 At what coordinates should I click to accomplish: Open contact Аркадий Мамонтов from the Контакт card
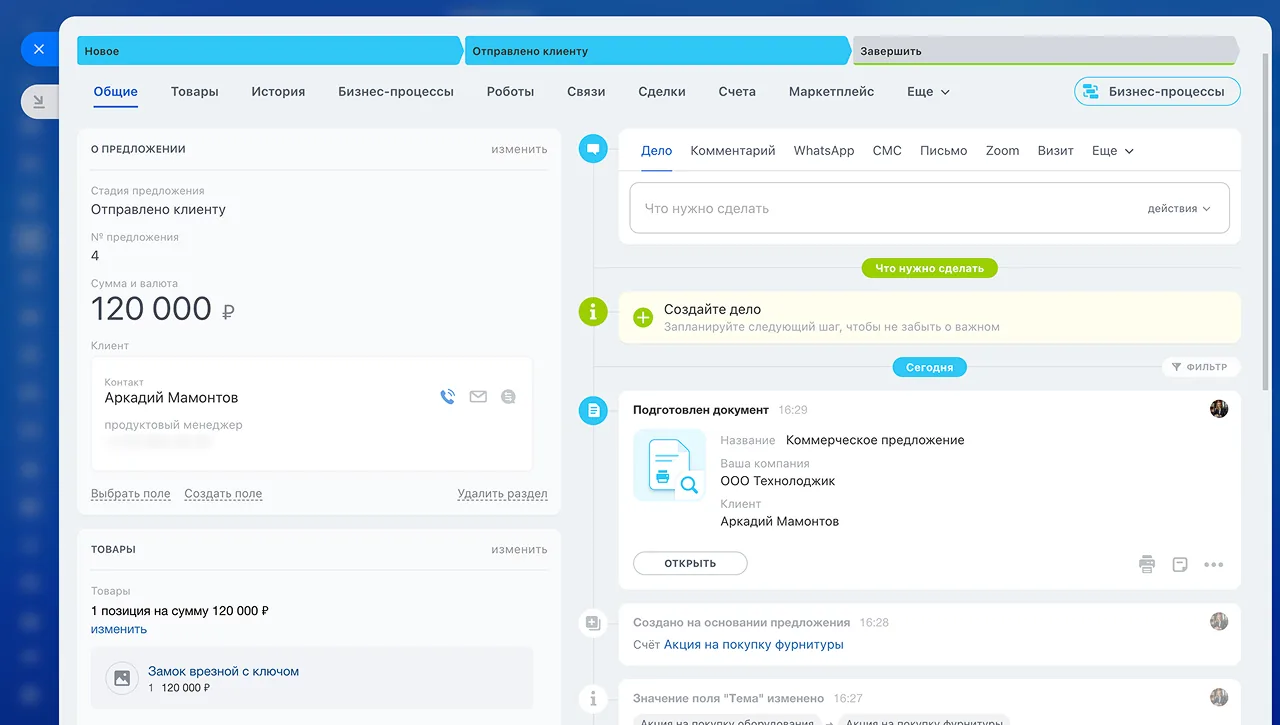(x=171, y=397)
